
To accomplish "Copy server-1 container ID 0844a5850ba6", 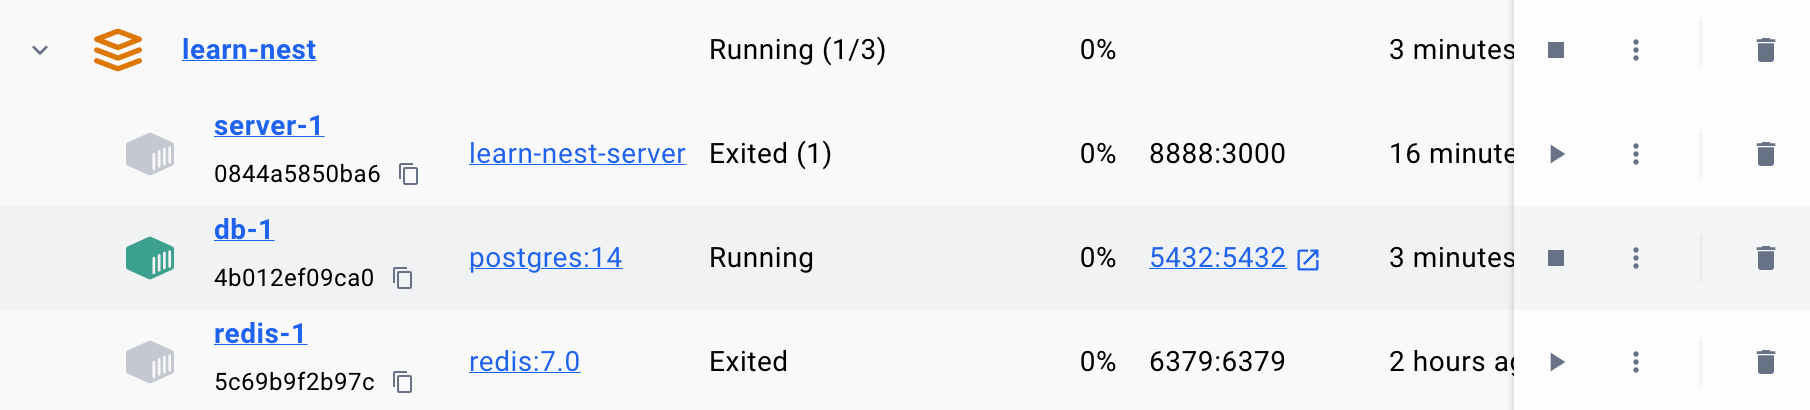I will pyautogui.click(x=409, y=174).
